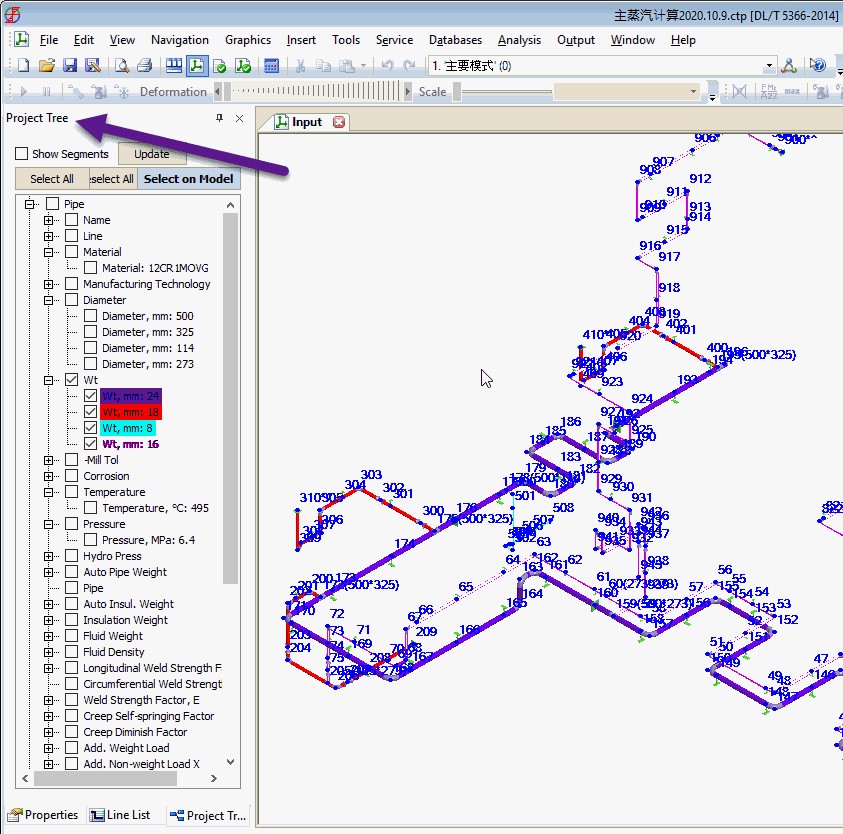Image resolution: width=843 pixels, height=834 pixels.
Task: Click the Deformation slider track
Action: [314, 91]
